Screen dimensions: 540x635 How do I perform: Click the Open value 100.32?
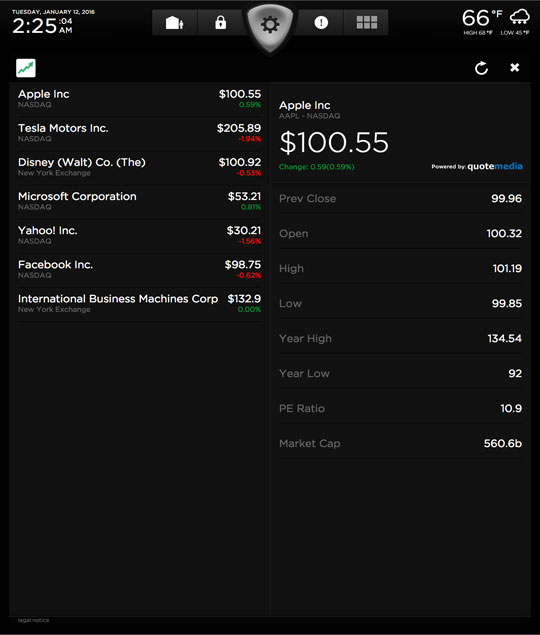pos(504,233)
